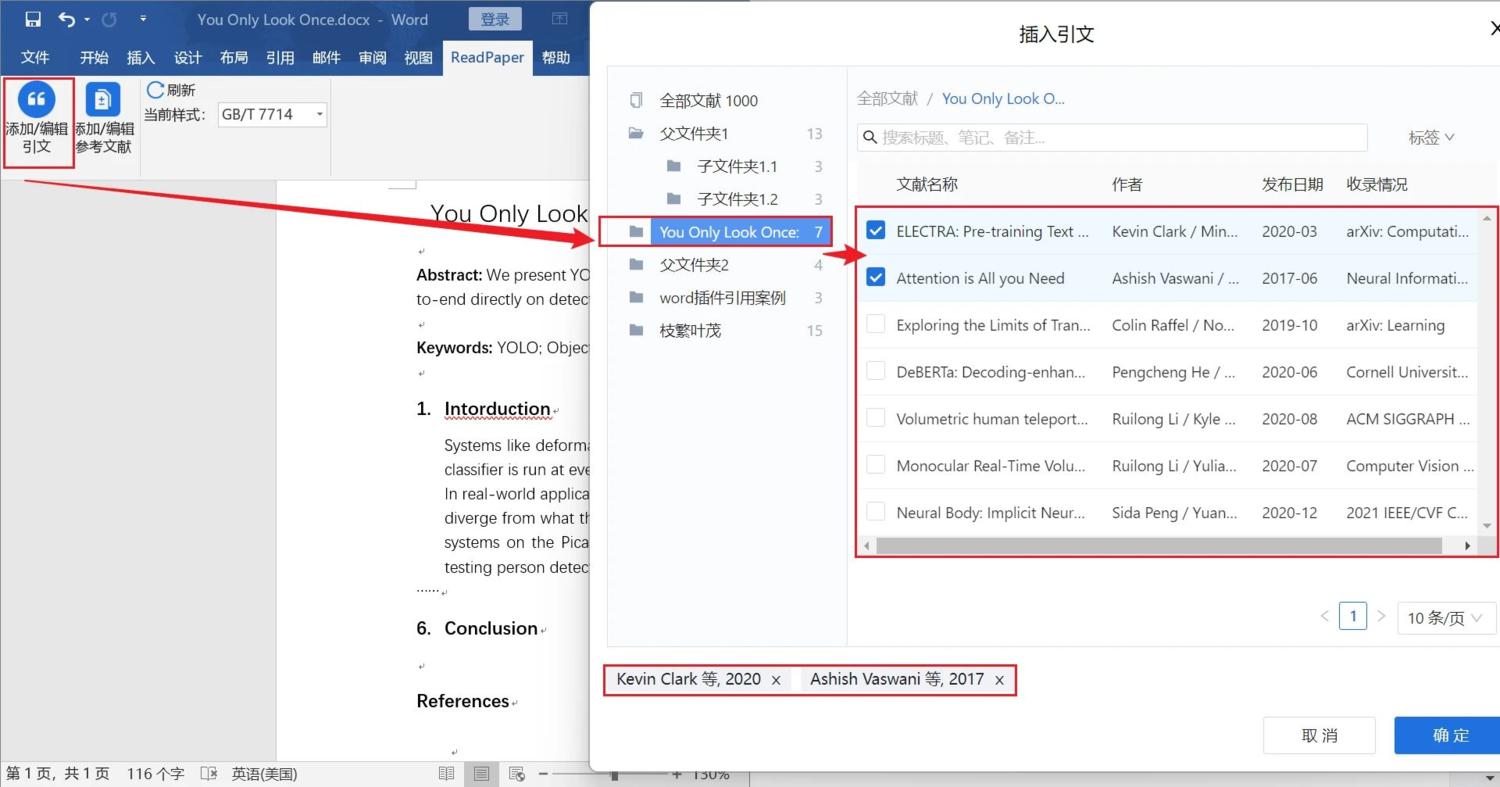This screenshot has width=1500, height=787.
Task: Click the Add/Edit citation quote icon
Action: (x=37, y=99)
